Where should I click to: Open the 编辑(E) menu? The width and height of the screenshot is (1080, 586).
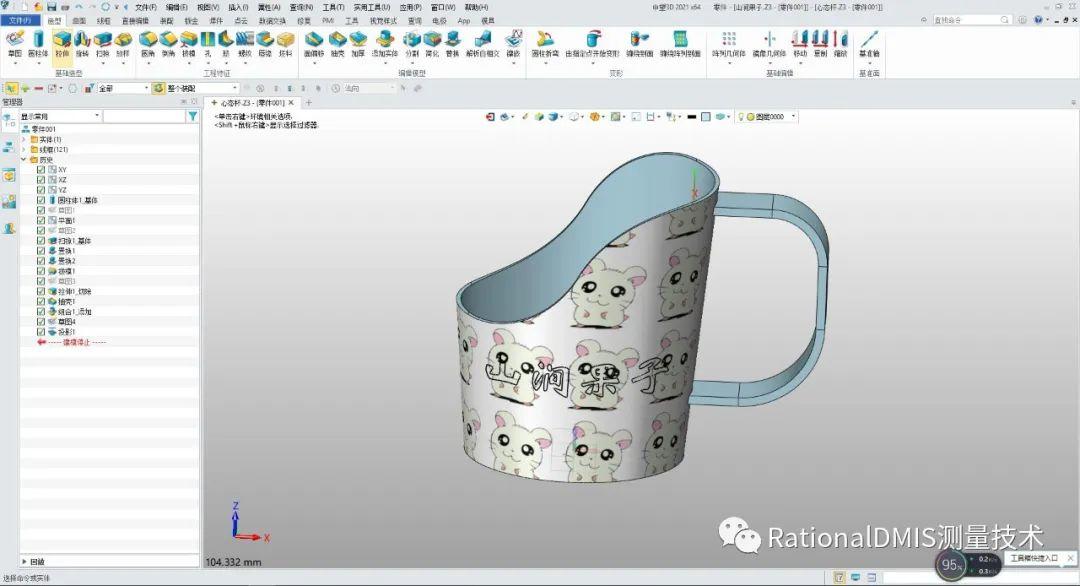tap(176, 8)
